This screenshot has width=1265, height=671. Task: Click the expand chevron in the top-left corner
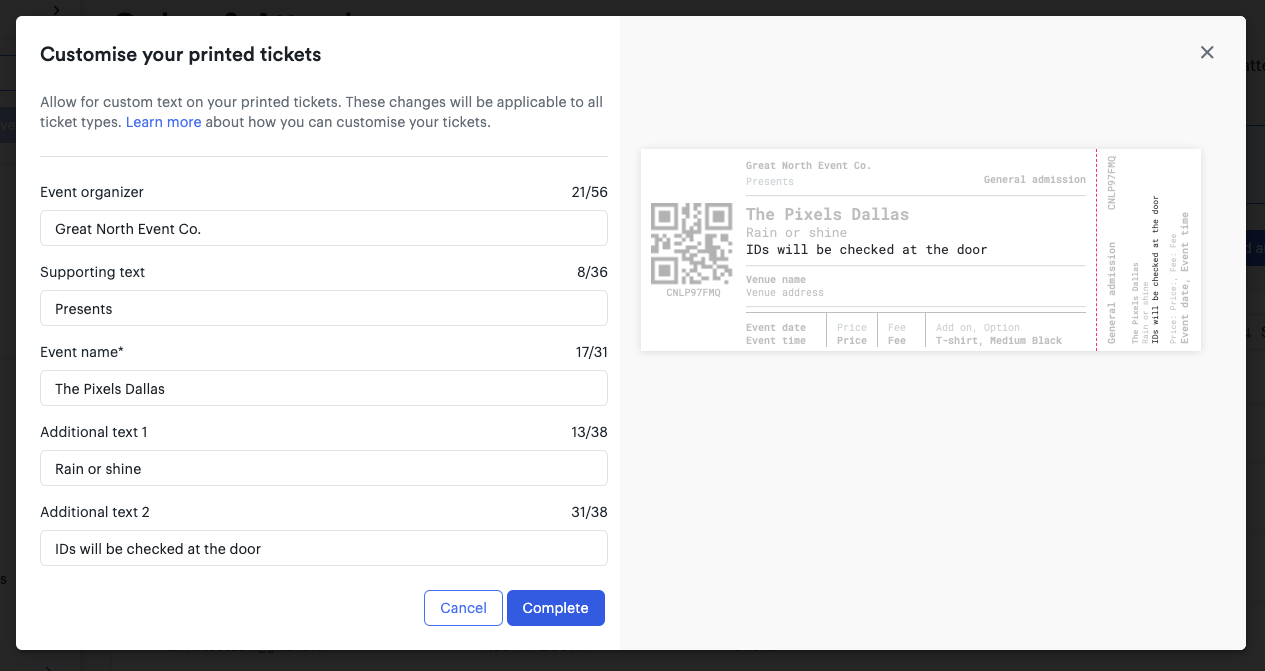pyautogui.click(x=58, y=11)
